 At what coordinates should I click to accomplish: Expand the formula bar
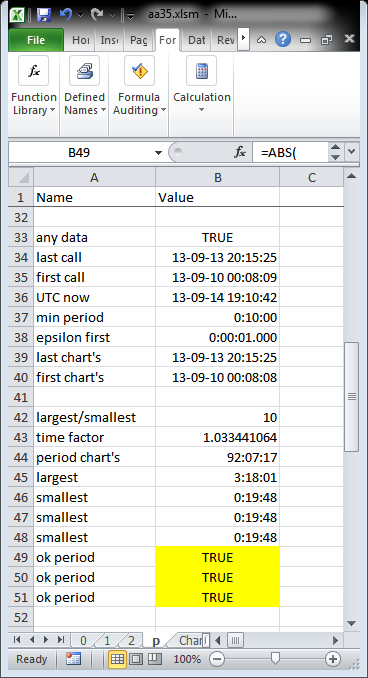(x=351, y=152)
